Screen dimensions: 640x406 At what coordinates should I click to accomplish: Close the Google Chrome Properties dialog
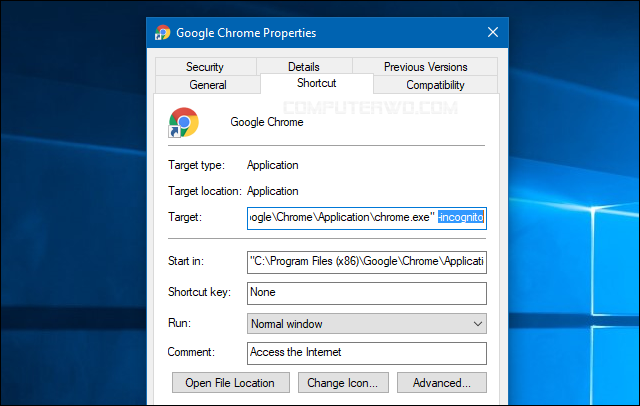tap(493, 32)
